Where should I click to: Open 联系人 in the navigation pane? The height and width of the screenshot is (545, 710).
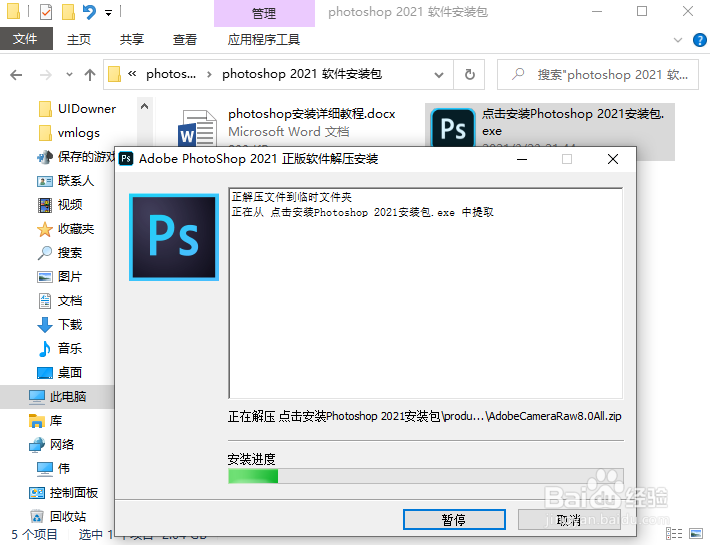(66, 181)
